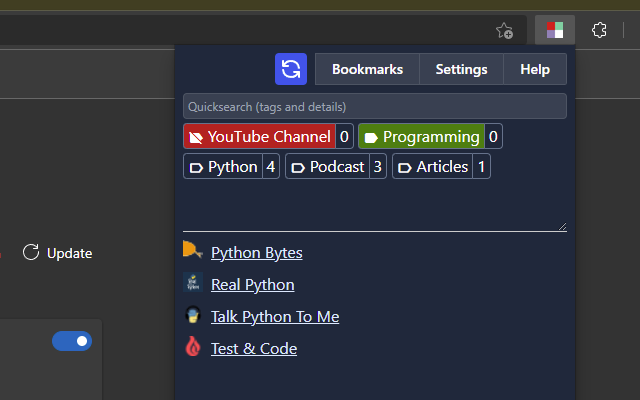The width and height of the screenshot is (640, 400).
Task: Open the Bookmarks tab
Action: (x=367, y=69)
